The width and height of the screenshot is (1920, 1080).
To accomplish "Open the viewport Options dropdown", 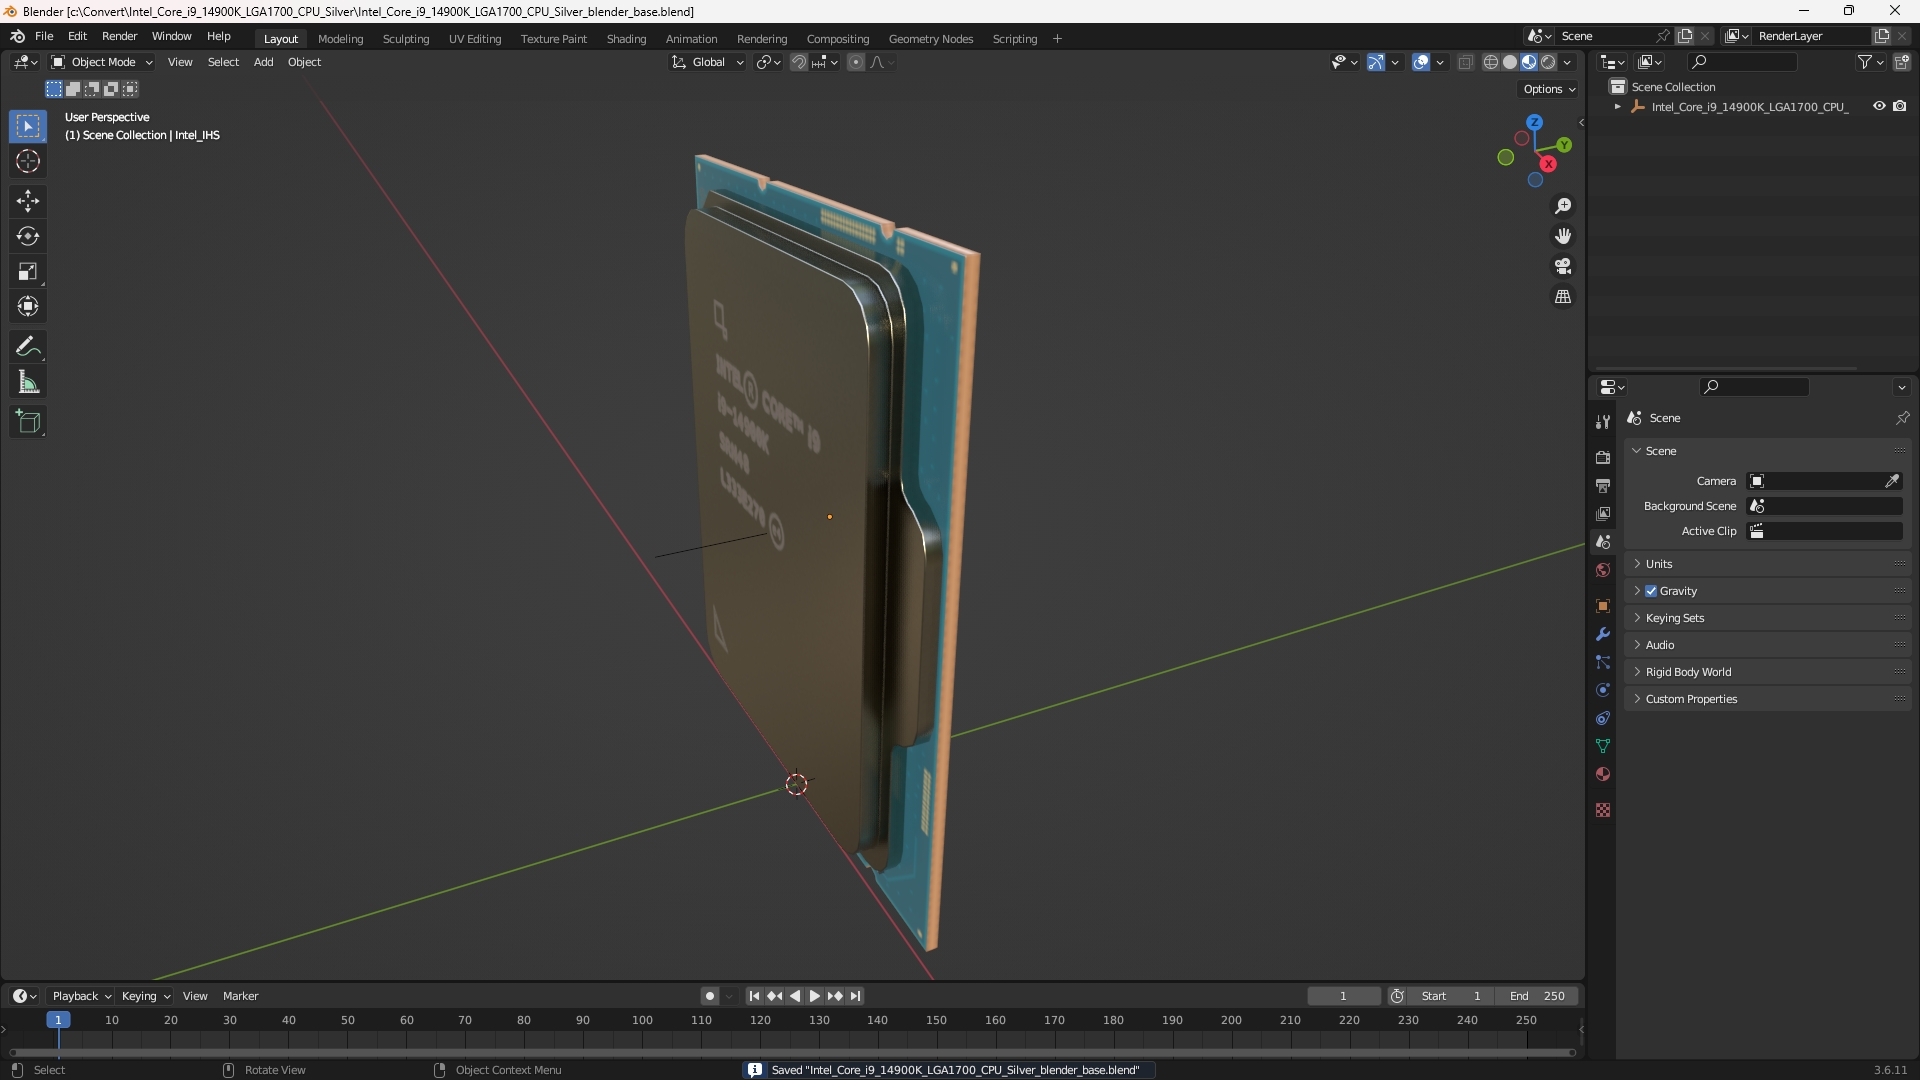I will coord(1549,89).
